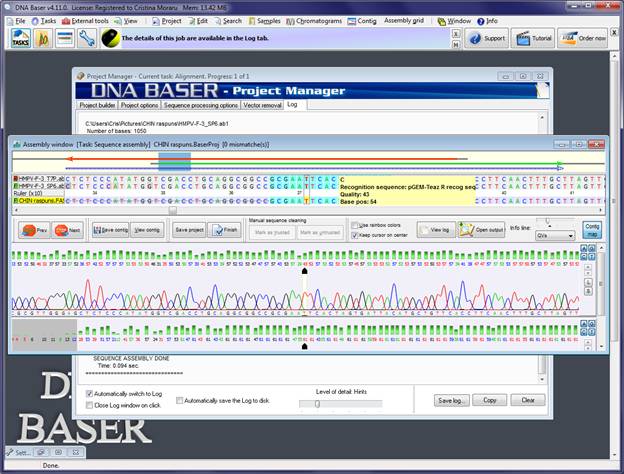Click the chromatogram toolbar icon beside Tasks
Viewport: 624px width, 474px height.
click(43, 38)
